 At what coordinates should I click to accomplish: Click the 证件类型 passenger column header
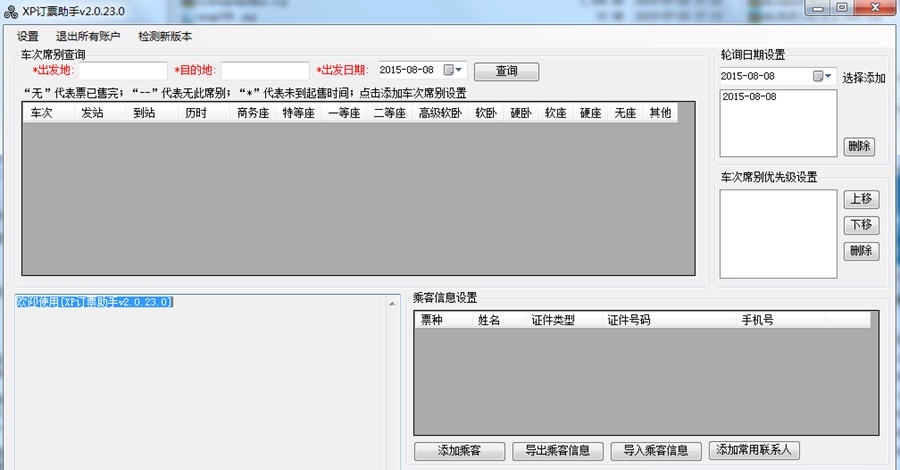click(562, 320)
